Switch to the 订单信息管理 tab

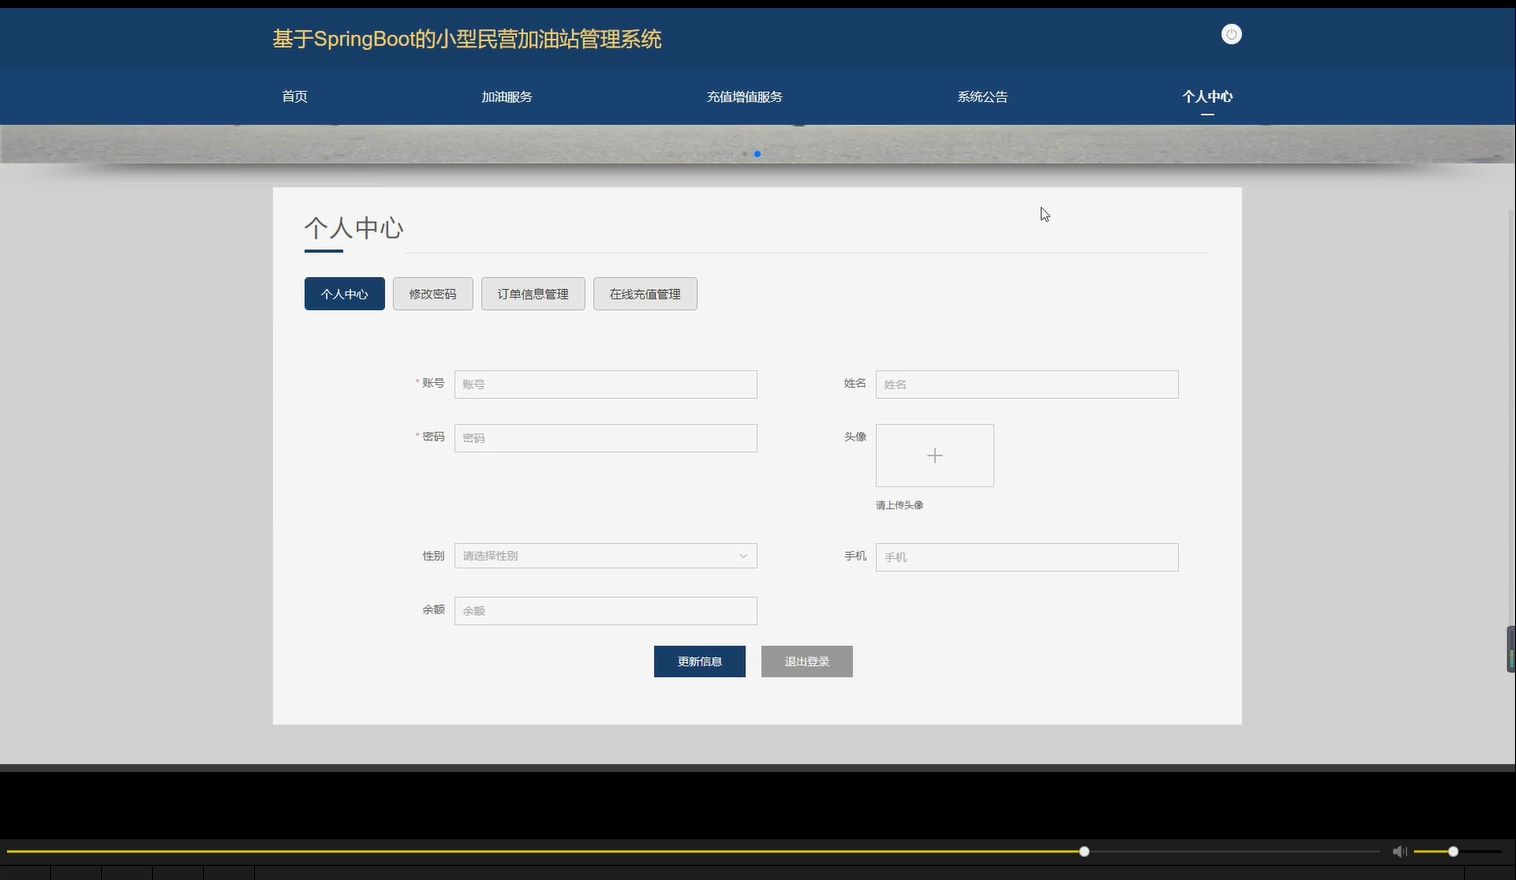[532, 293]
